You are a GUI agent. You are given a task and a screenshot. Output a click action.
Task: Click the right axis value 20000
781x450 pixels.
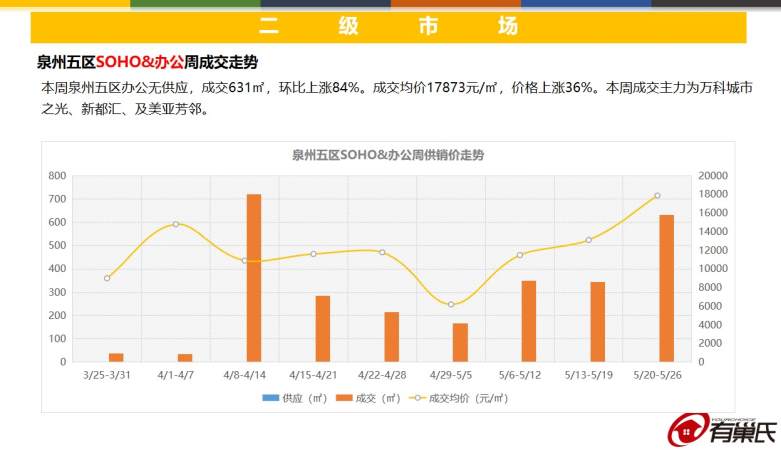coord(713,175)
